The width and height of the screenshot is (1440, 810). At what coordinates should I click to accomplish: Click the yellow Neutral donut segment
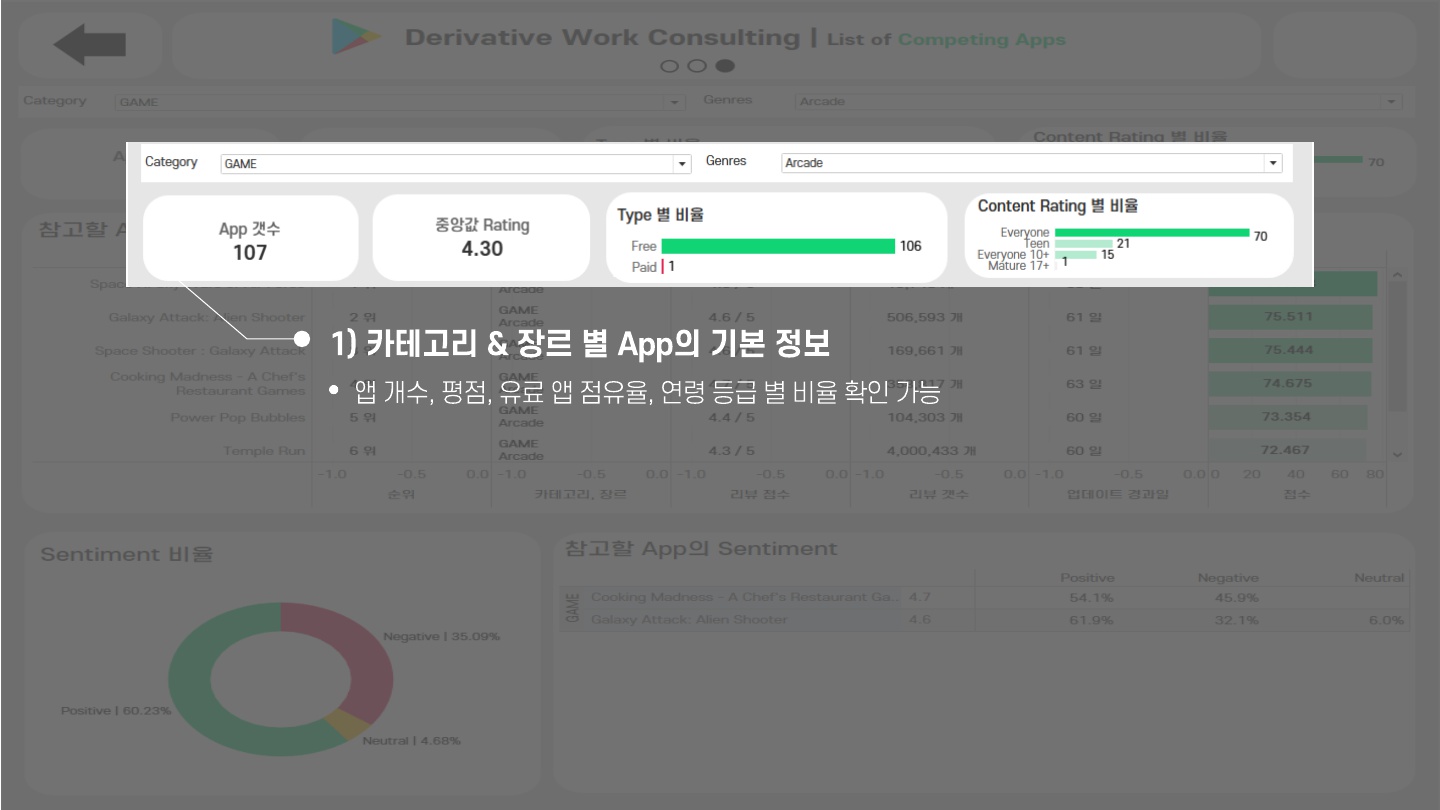(349, 726)
